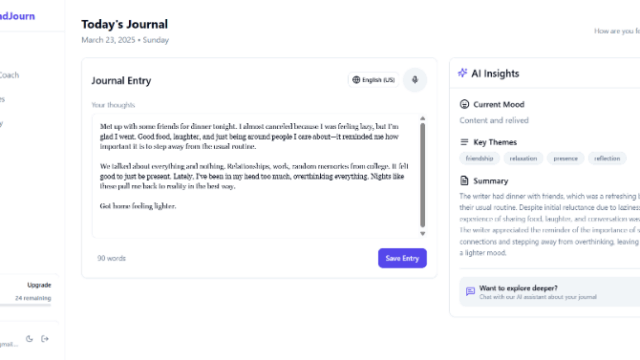
Task: Click the Upgrade link in sidebar
Action: tap(39, 285)
